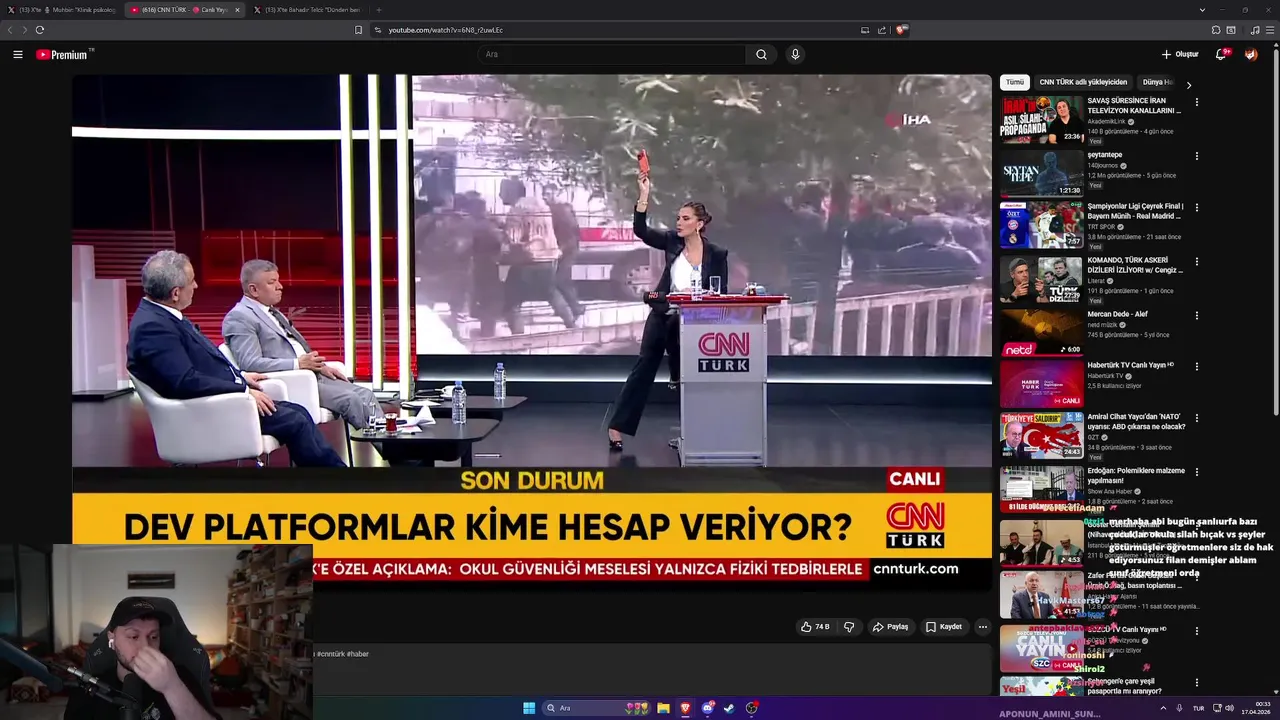Open the account avatar menu

point(1251,54)
